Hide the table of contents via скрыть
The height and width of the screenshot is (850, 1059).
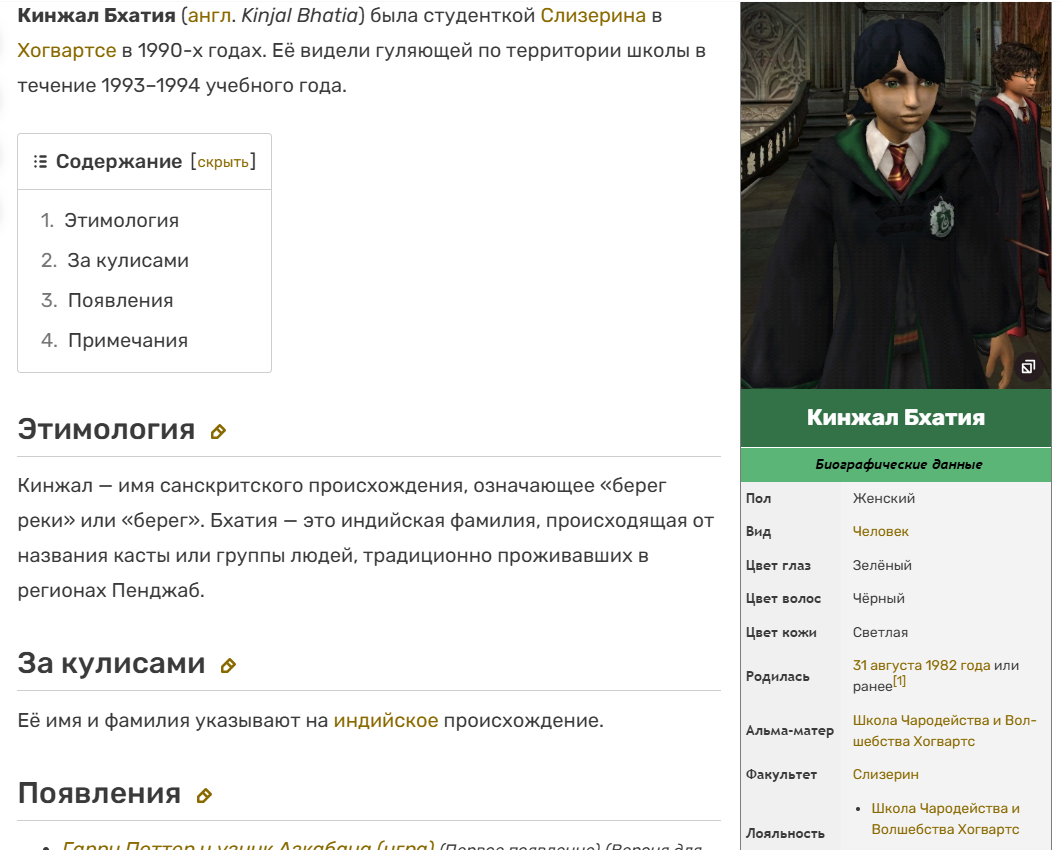click(223, 162)
